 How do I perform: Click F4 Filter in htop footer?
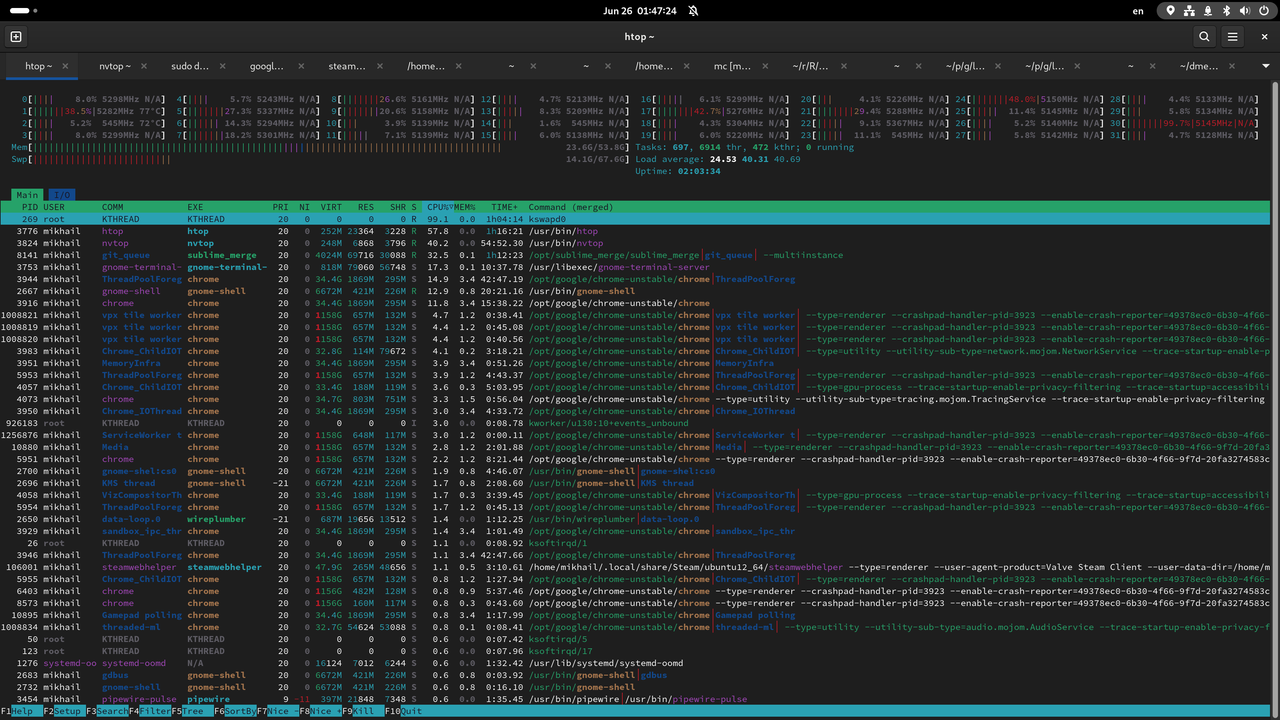click(150, 711)
